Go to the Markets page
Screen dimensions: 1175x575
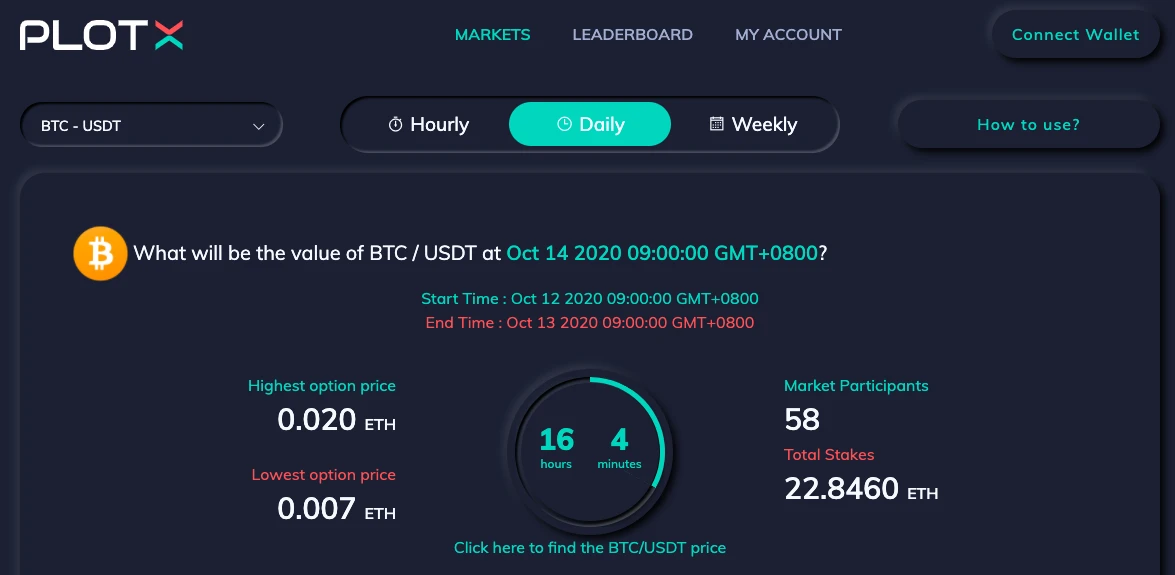point(492,35)
